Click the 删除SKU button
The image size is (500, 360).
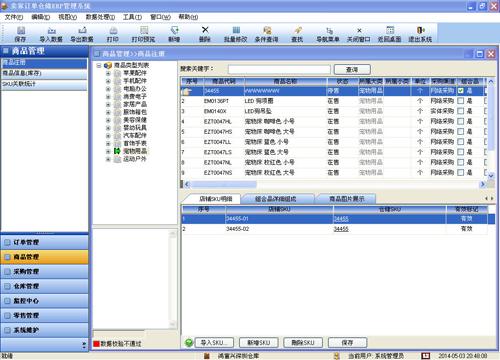(303, 342)
